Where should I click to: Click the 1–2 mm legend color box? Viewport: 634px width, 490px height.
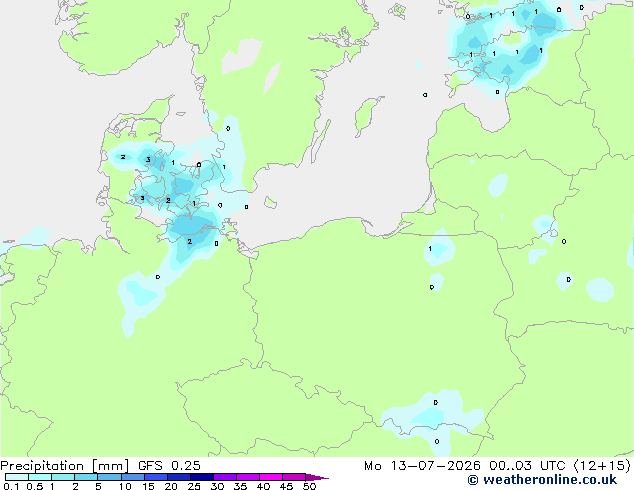click(x=63, y=477)
